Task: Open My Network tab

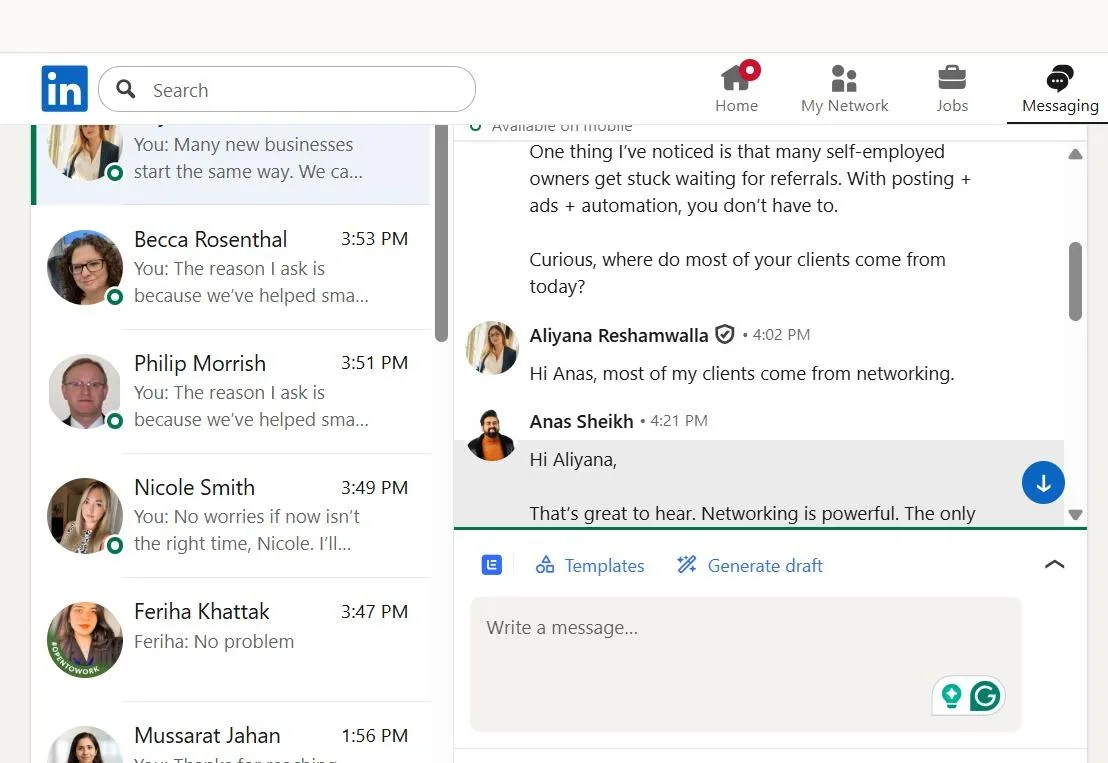Action: point(844,88)
